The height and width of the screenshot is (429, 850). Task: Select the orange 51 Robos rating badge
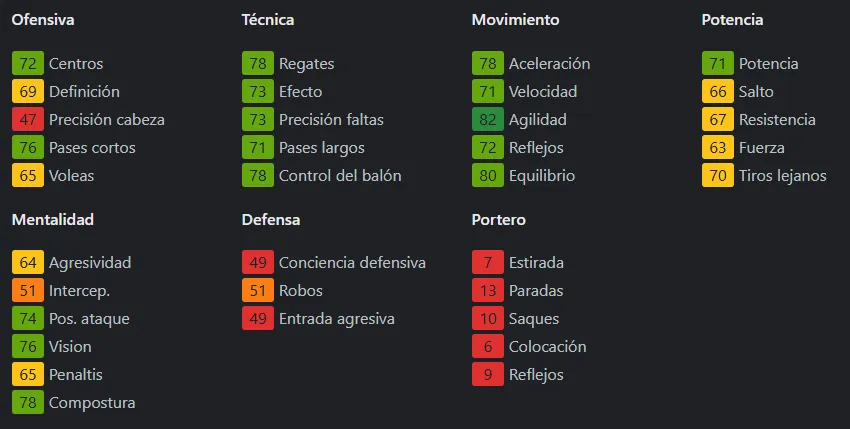257,291
